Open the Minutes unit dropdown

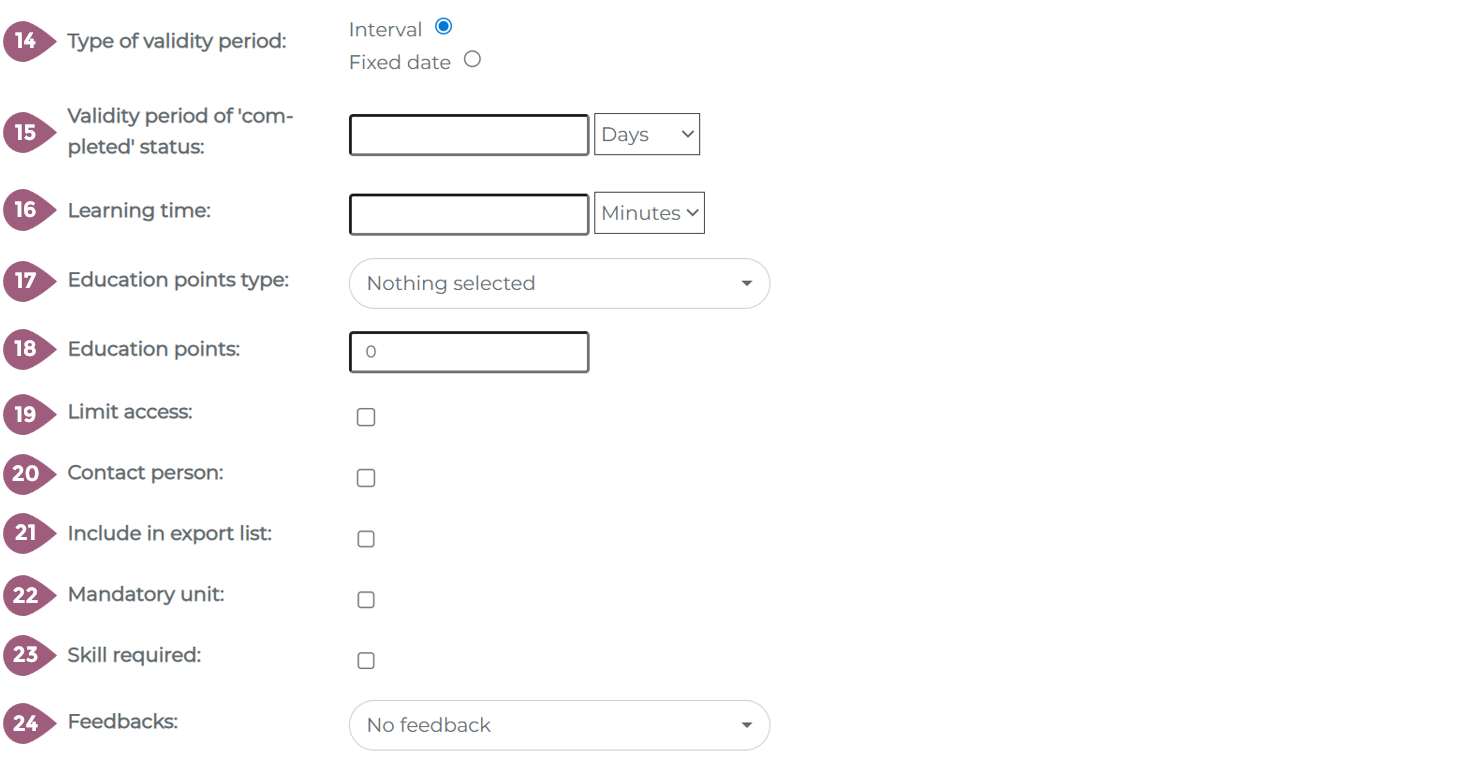pyautogui.click(x=649, y=213)
